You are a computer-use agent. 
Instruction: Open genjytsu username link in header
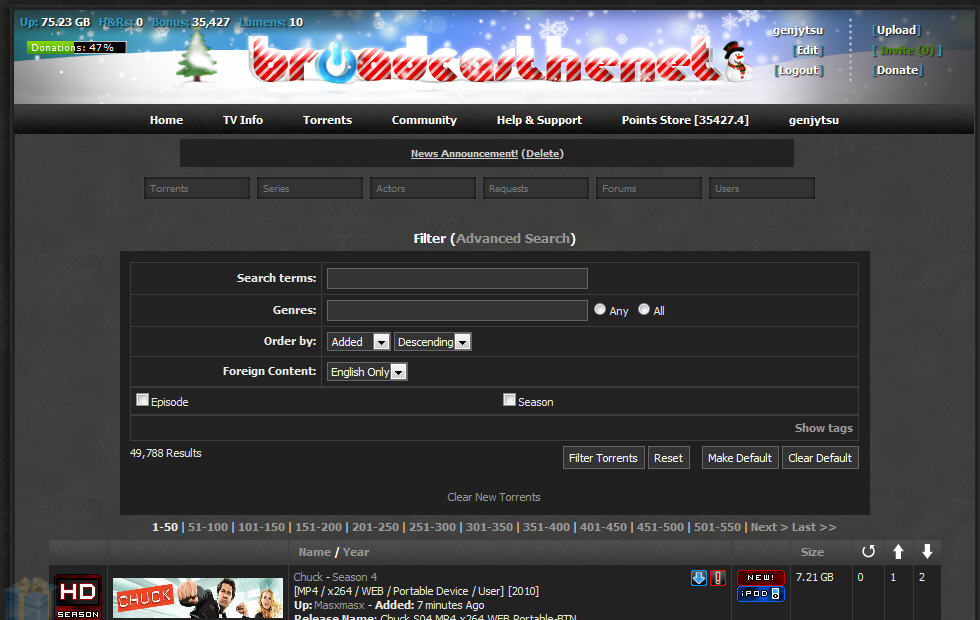tap(798, 30)
